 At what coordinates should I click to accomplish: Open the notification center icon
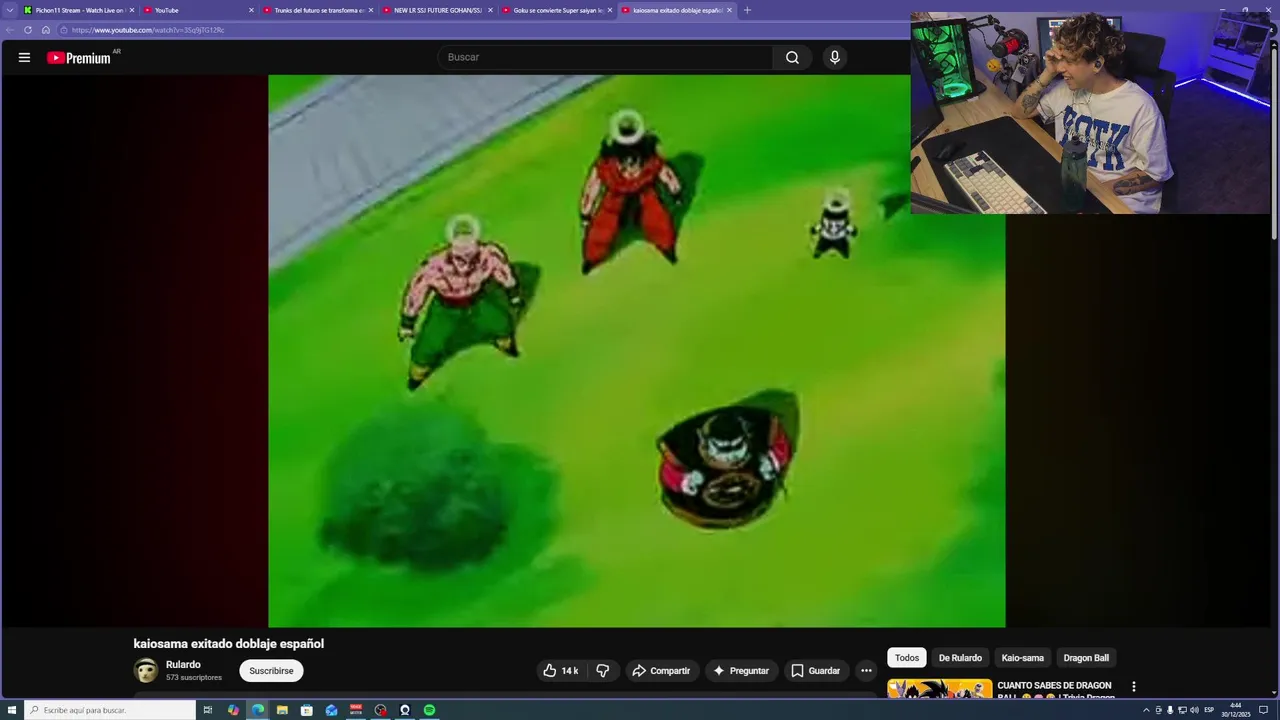pyautogui.click(x=1263, y=710)
